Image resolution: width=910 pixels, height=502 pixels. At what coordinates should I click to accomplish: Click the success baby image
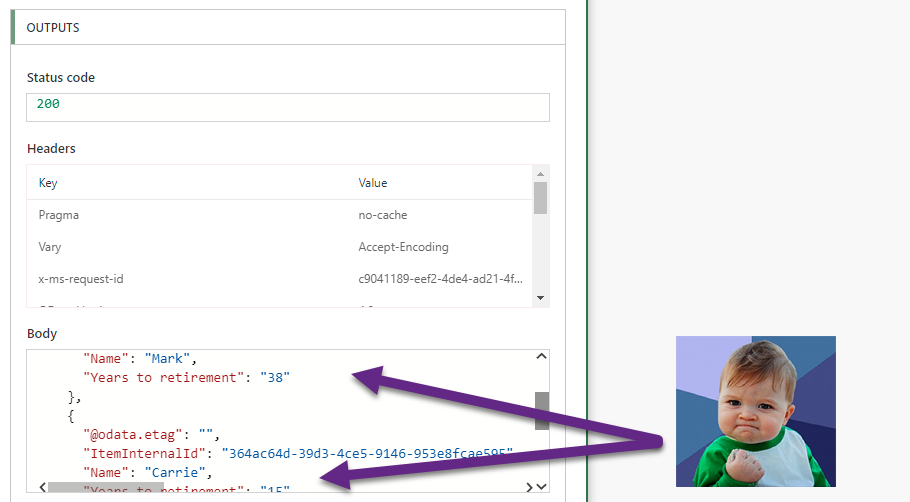(x=755, y=411)
